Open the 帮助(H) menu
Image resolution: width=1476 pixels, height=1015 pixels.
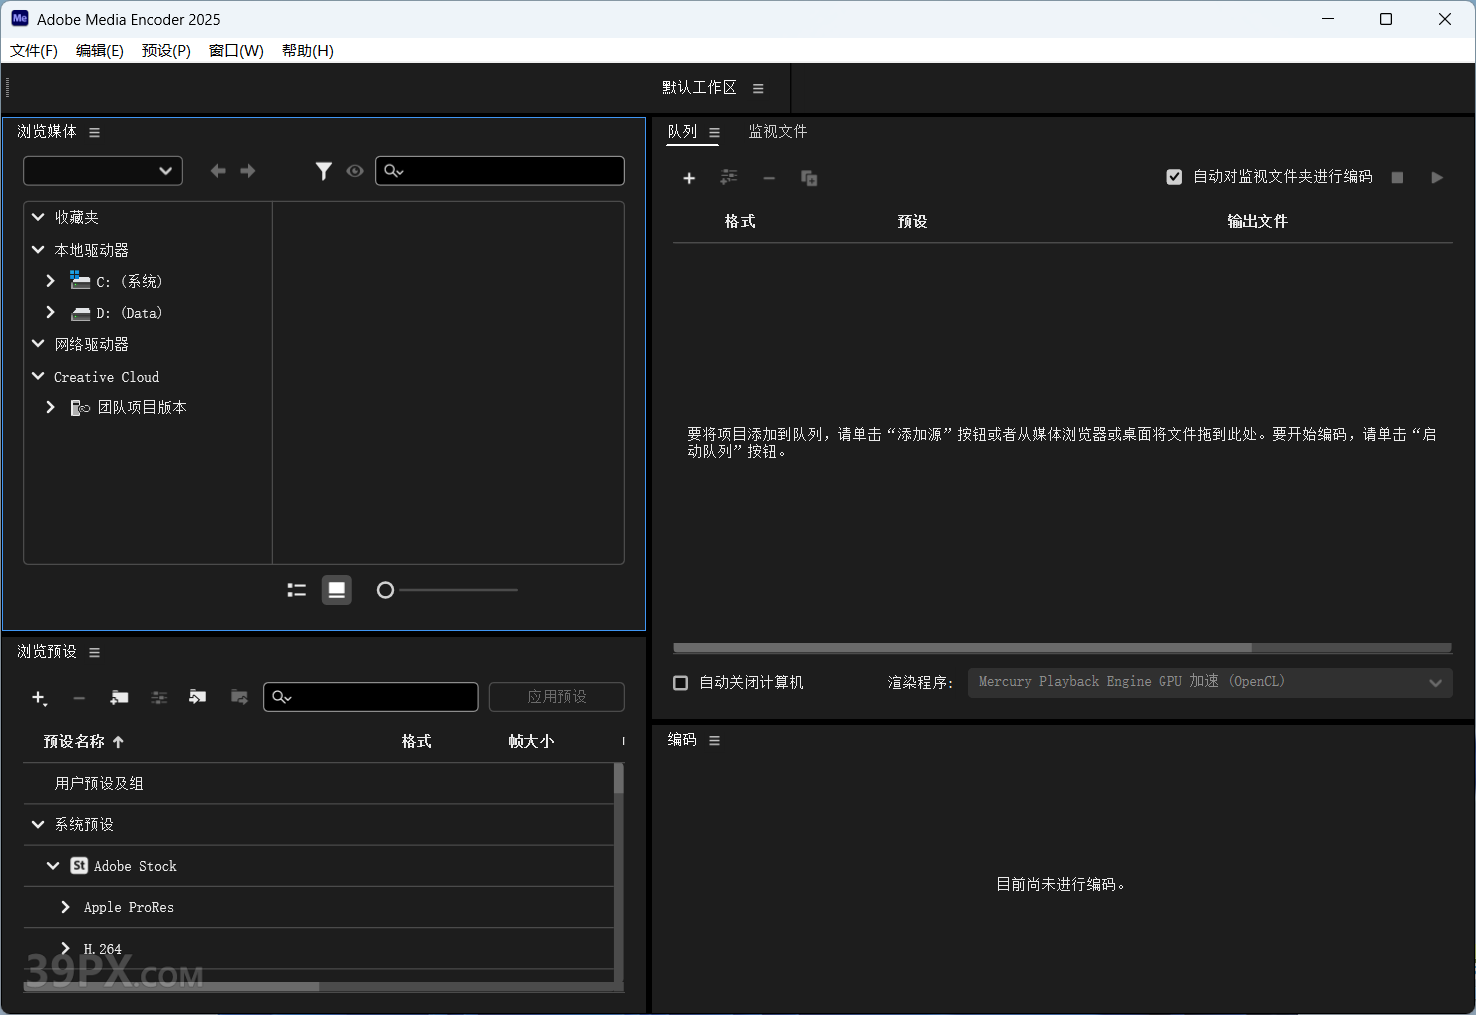click(308, 51)
